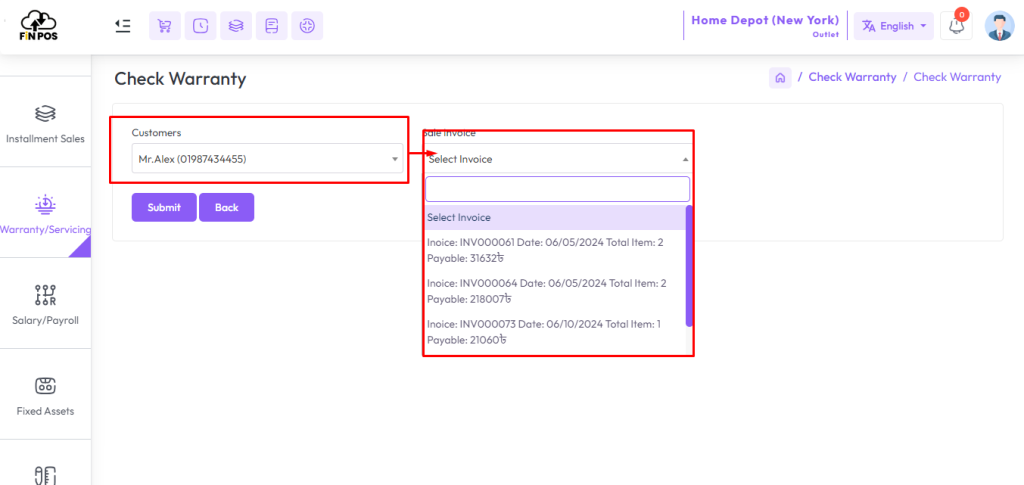Click the Salary/Payroll sidebar icon
Image resolution: width=1024 pixels, height=485 pixels.
point(45,295)
